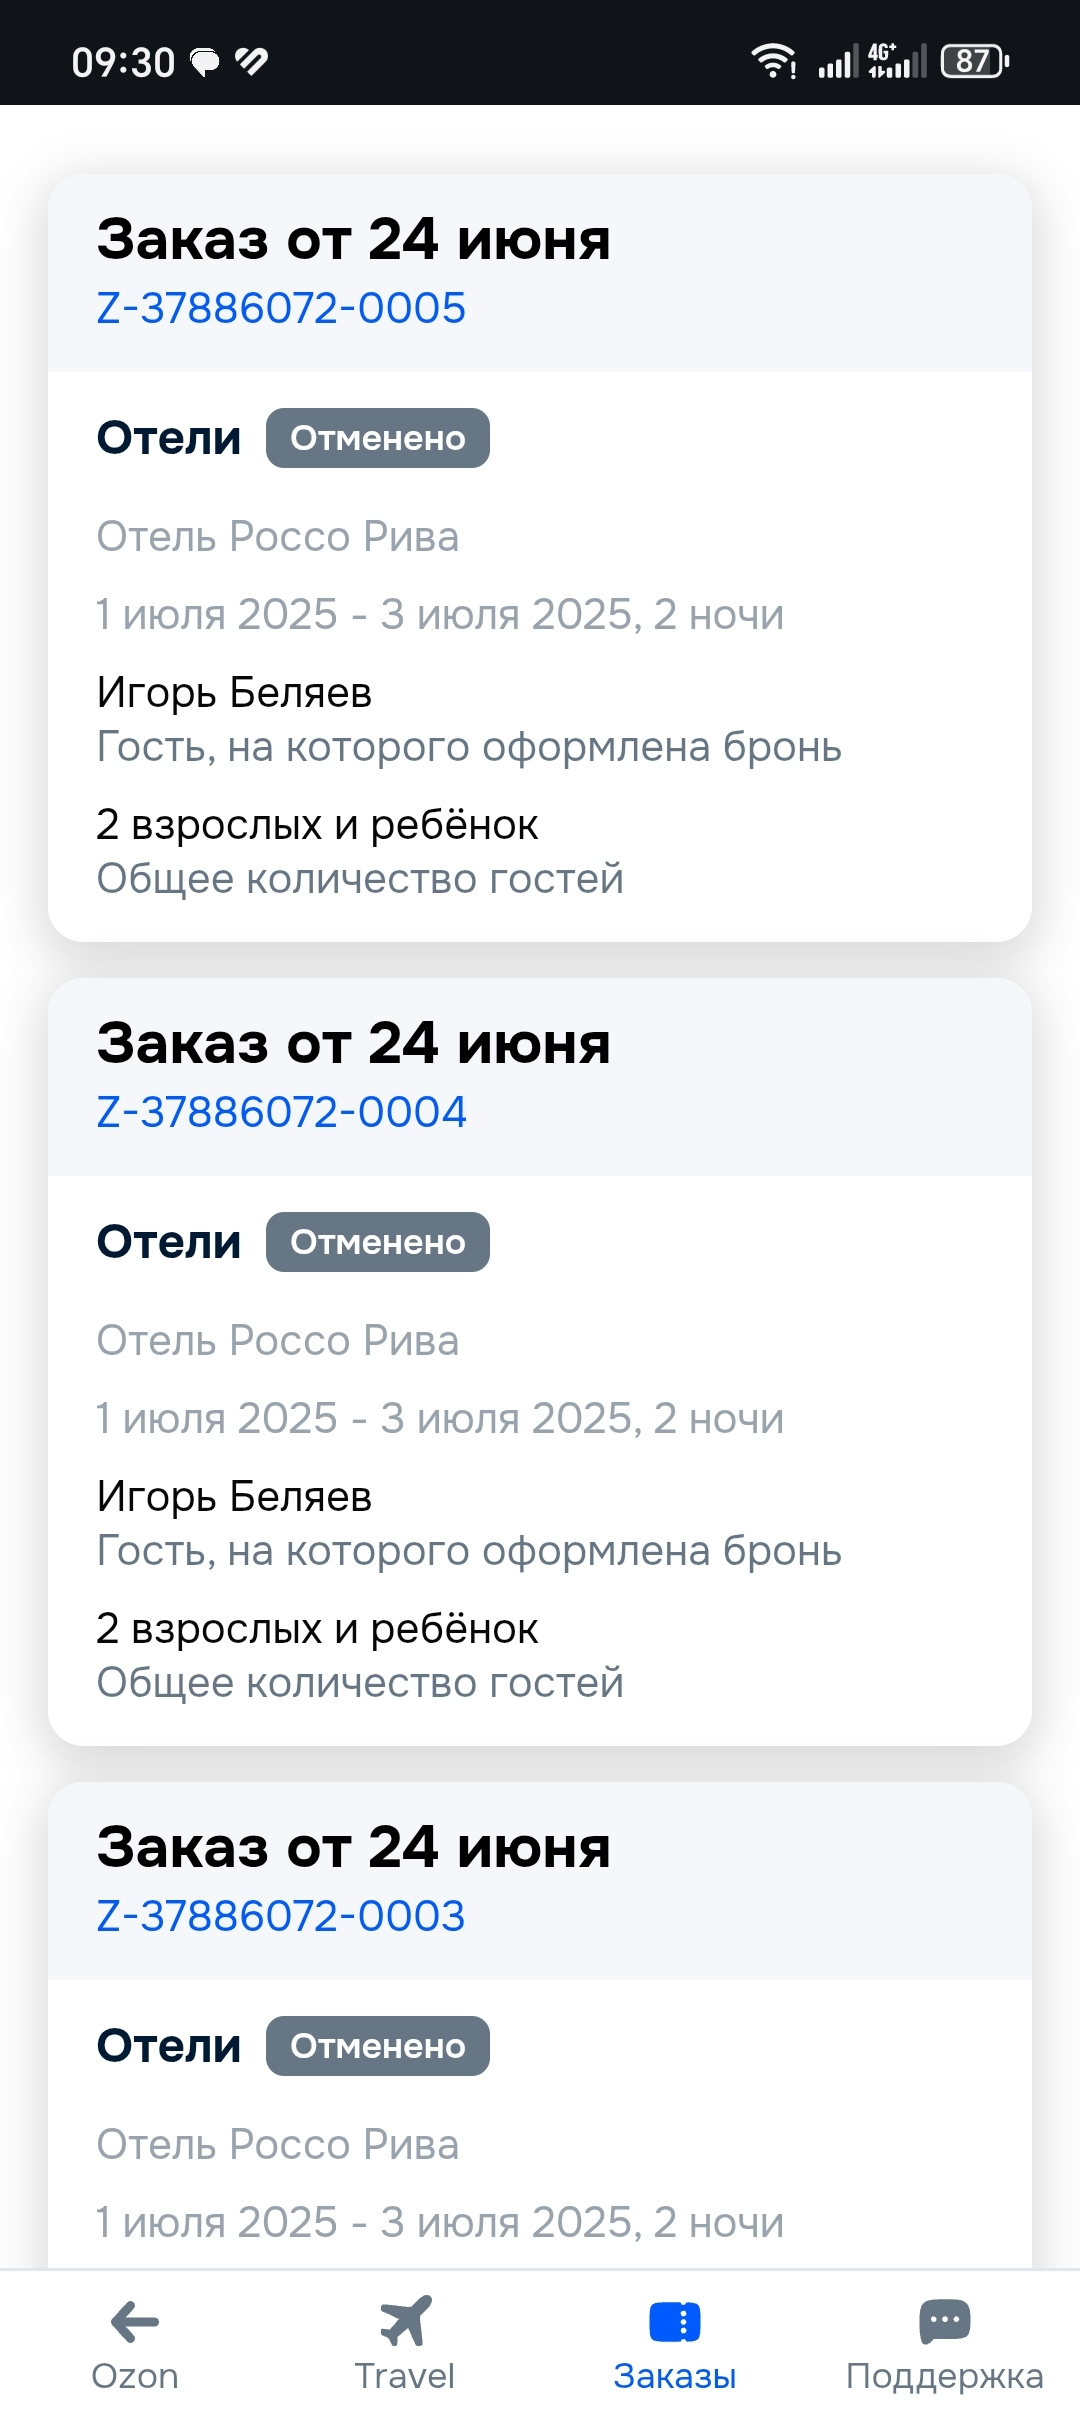Open order link Z-37886072-0004

[x=281, y=1112]
